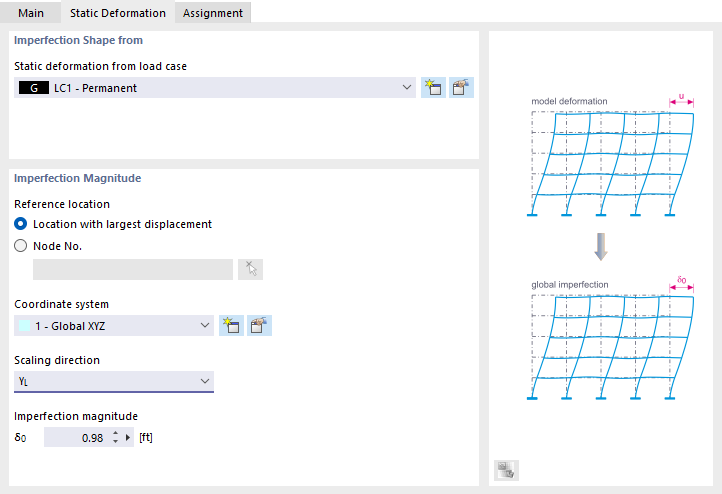722x494 pixels.
Task: Click pick node in graphic icon
Action: [250, 269]
